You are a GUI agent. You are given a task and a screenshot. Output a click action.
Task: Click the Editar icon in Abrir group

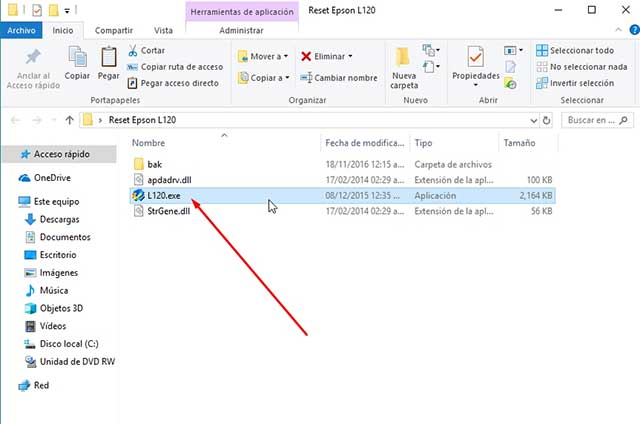point(511,67)
